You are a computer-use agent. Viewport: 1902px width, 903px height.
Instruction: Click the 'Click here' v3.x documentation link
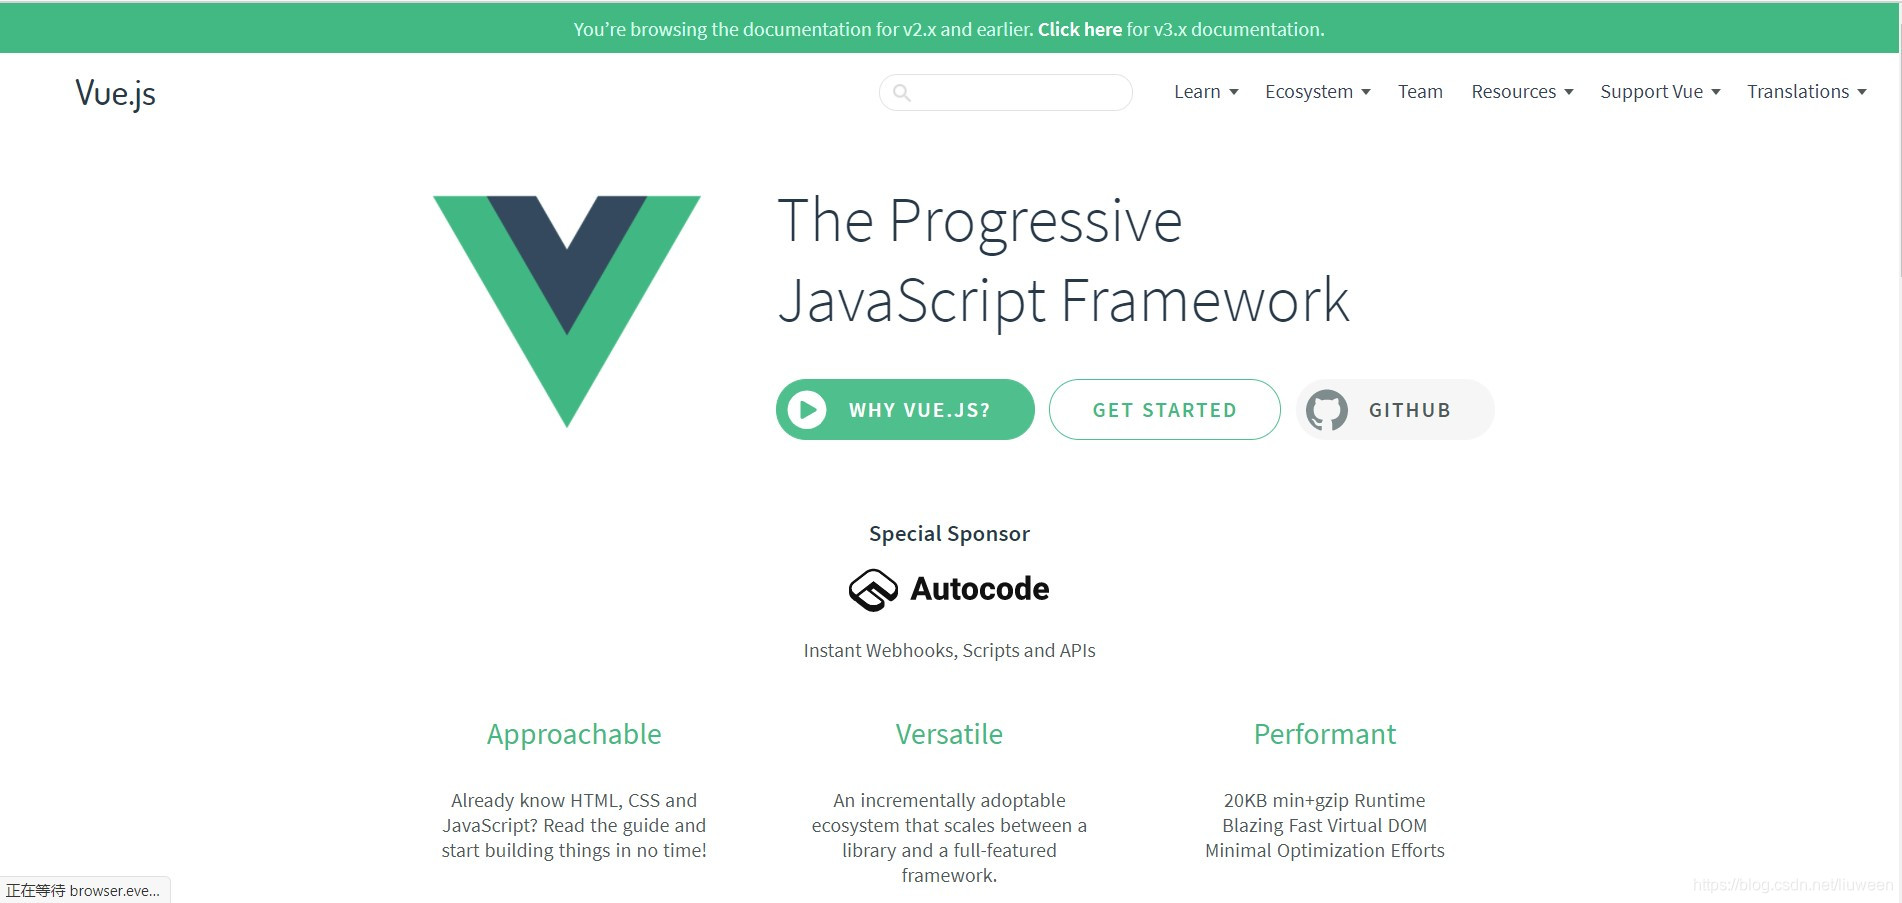pos(1079,29)
